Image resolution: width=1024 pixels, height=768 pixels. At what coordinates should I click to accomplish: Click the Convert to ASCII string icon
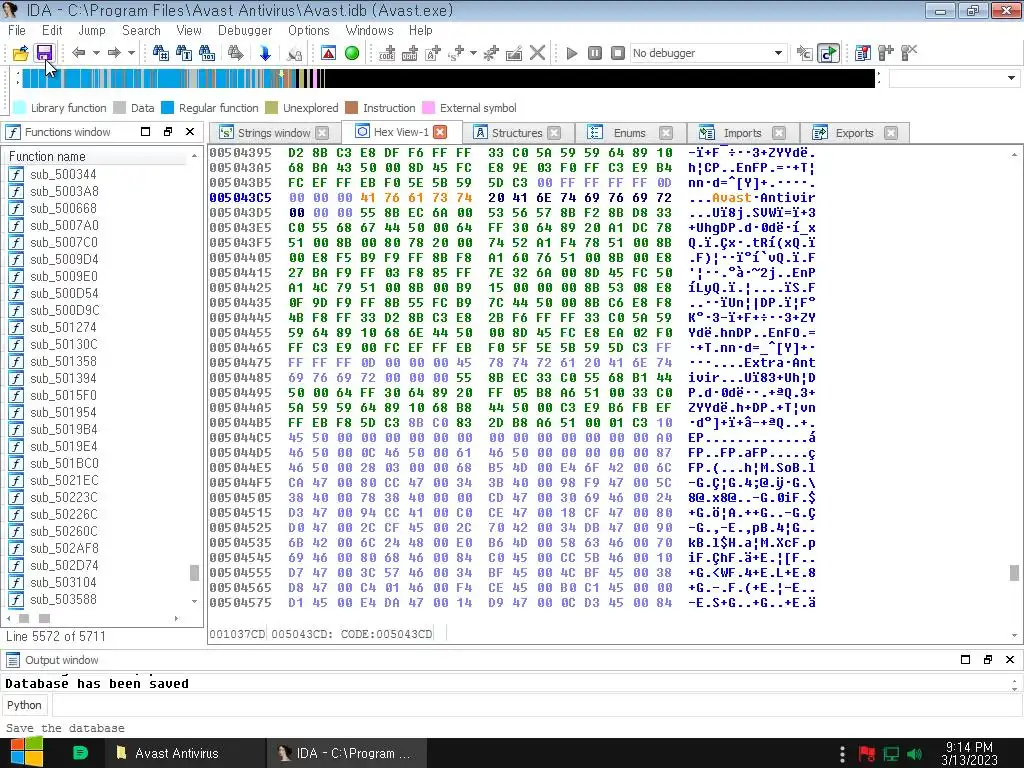tap(433, 53)
